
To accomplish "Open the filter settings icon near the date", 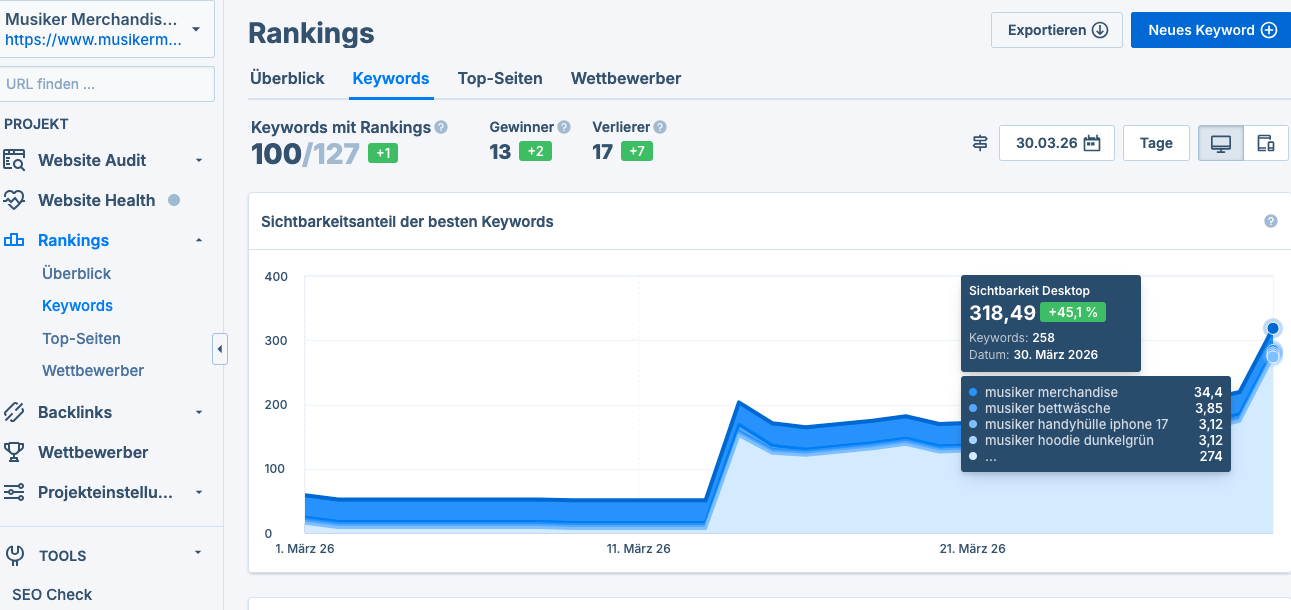I will click(979, 142).
